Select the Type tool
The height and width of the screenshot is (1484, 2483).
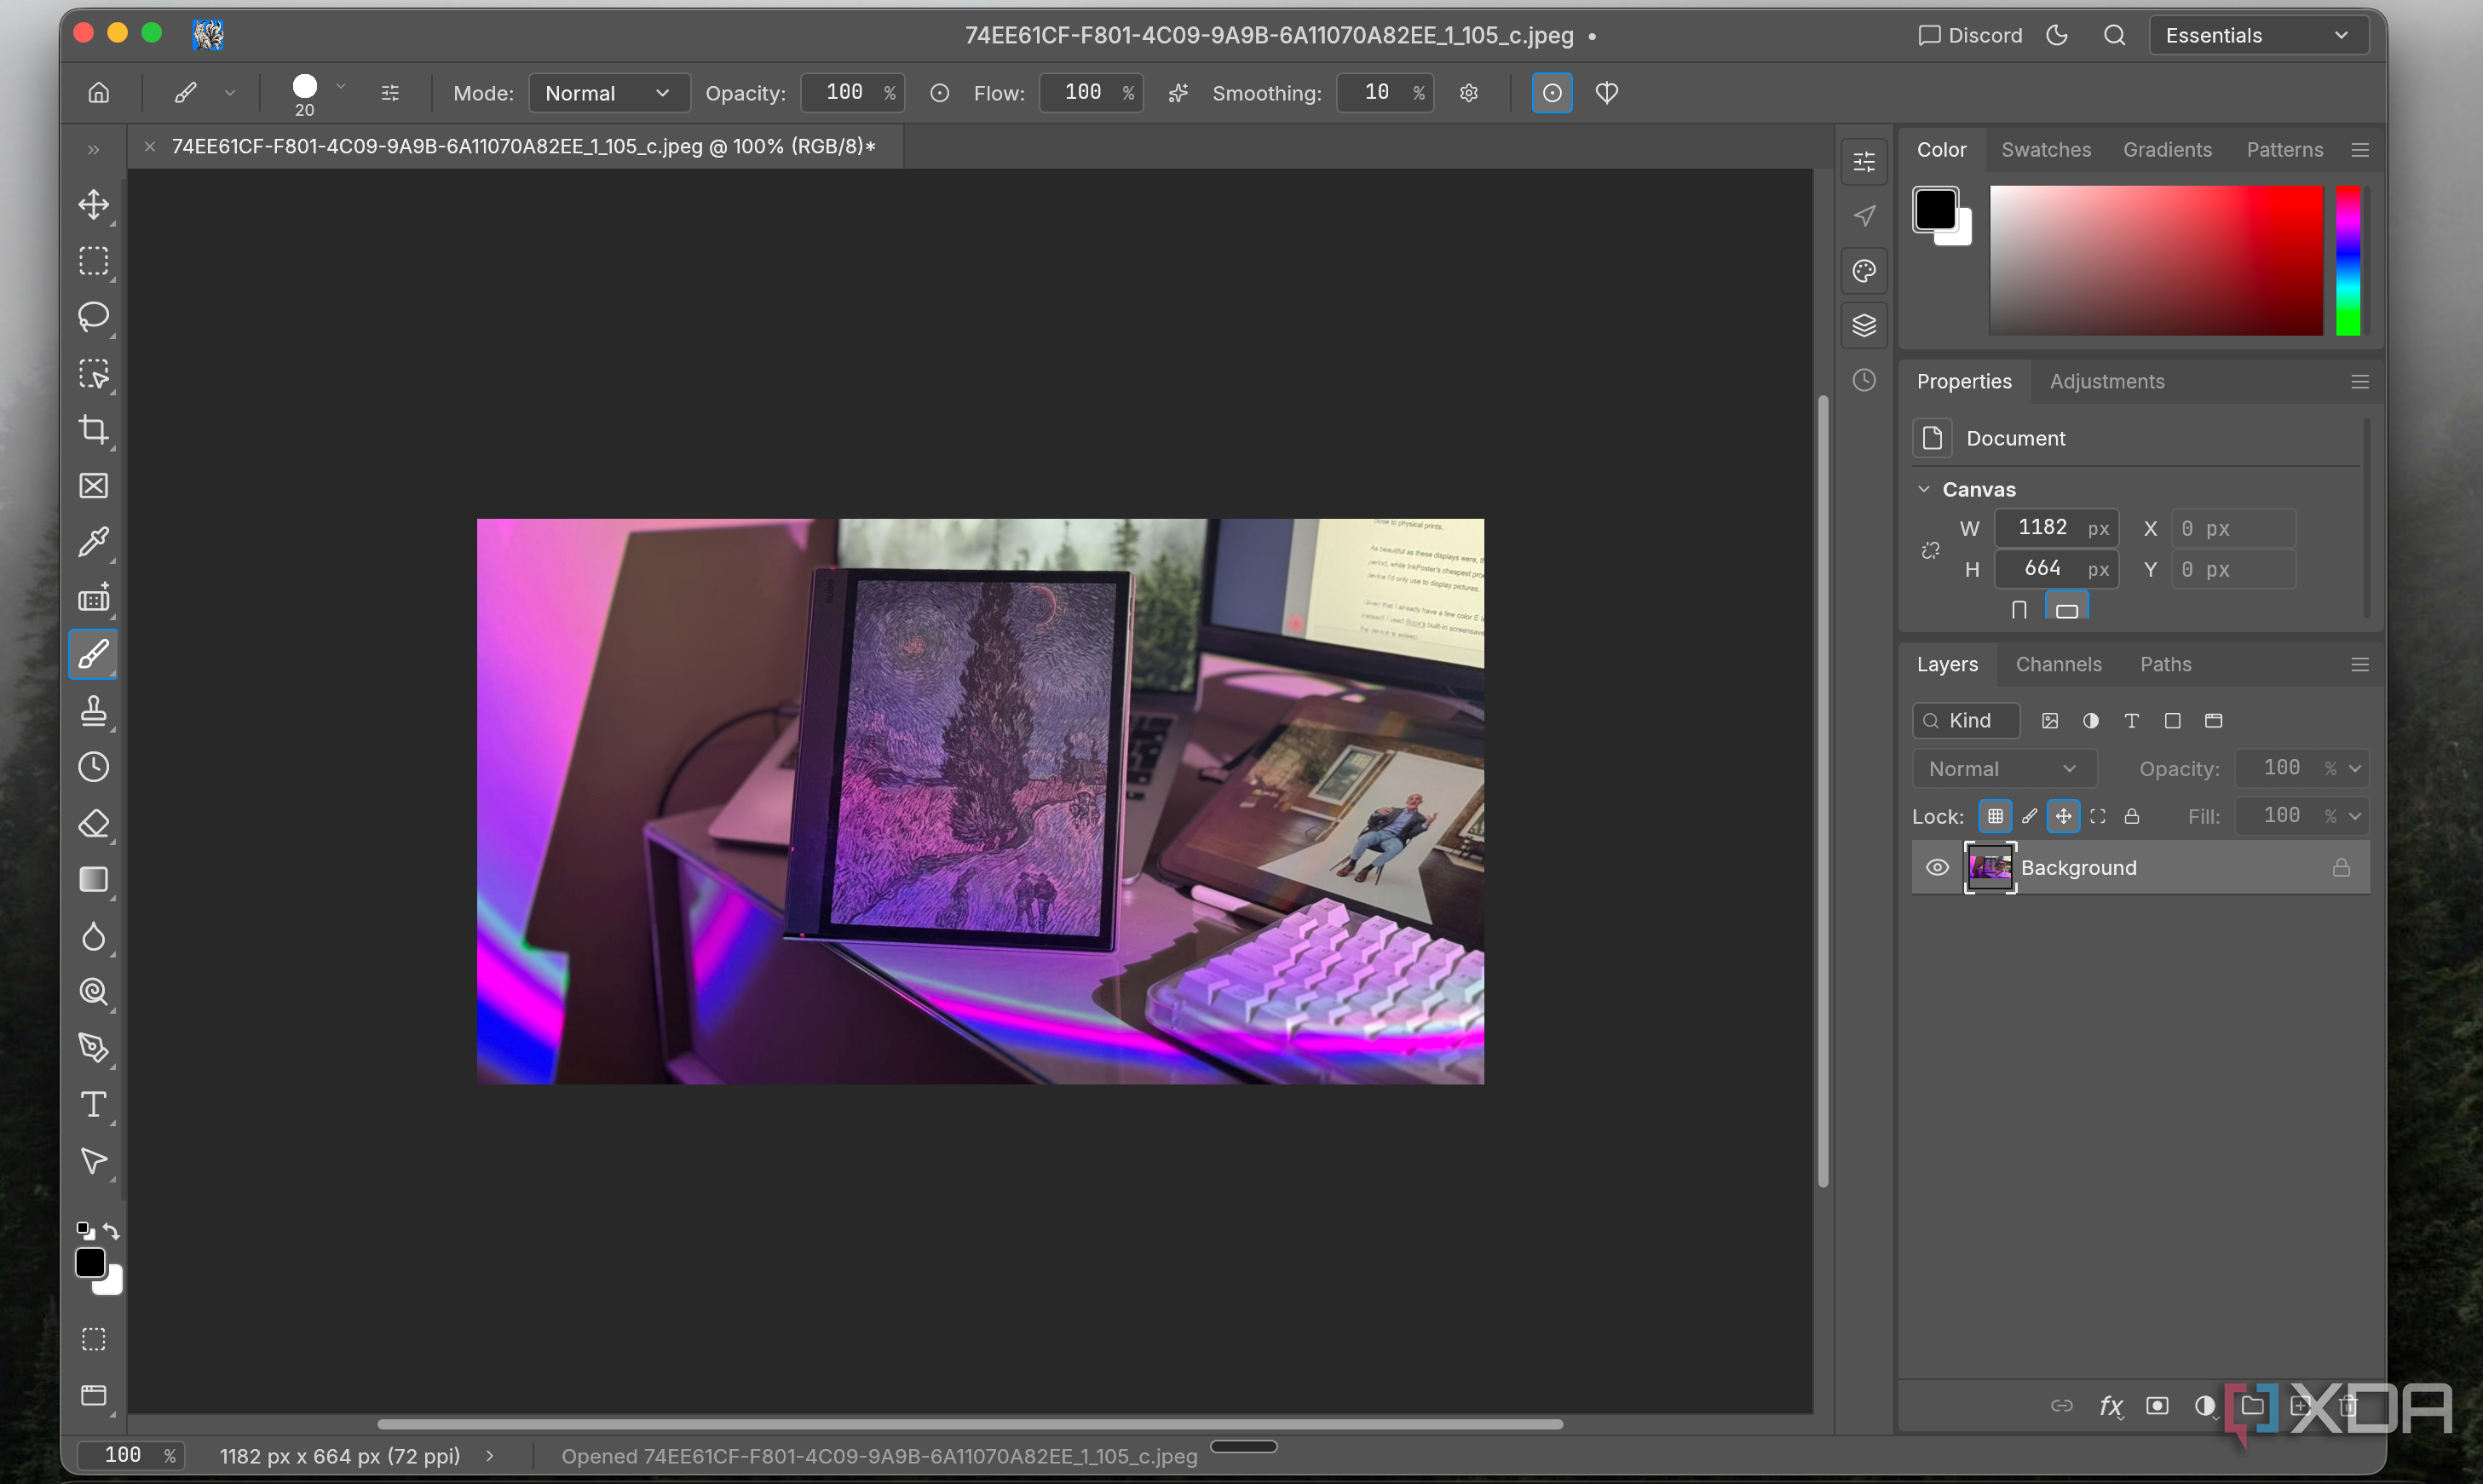94,1105
